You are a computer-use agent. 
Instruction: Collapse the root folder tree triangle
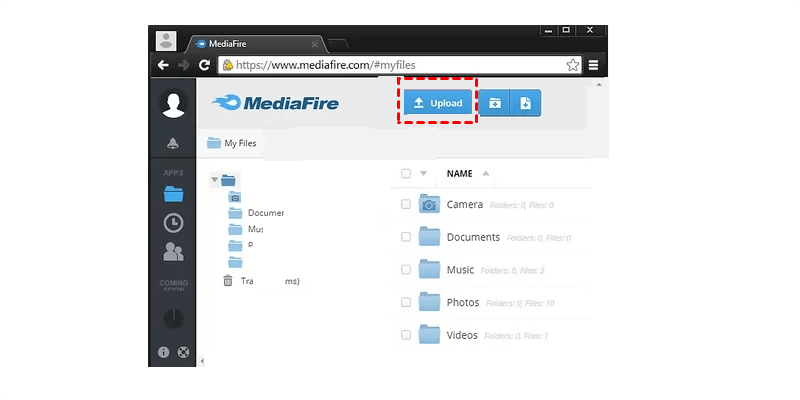click(215, 180)
